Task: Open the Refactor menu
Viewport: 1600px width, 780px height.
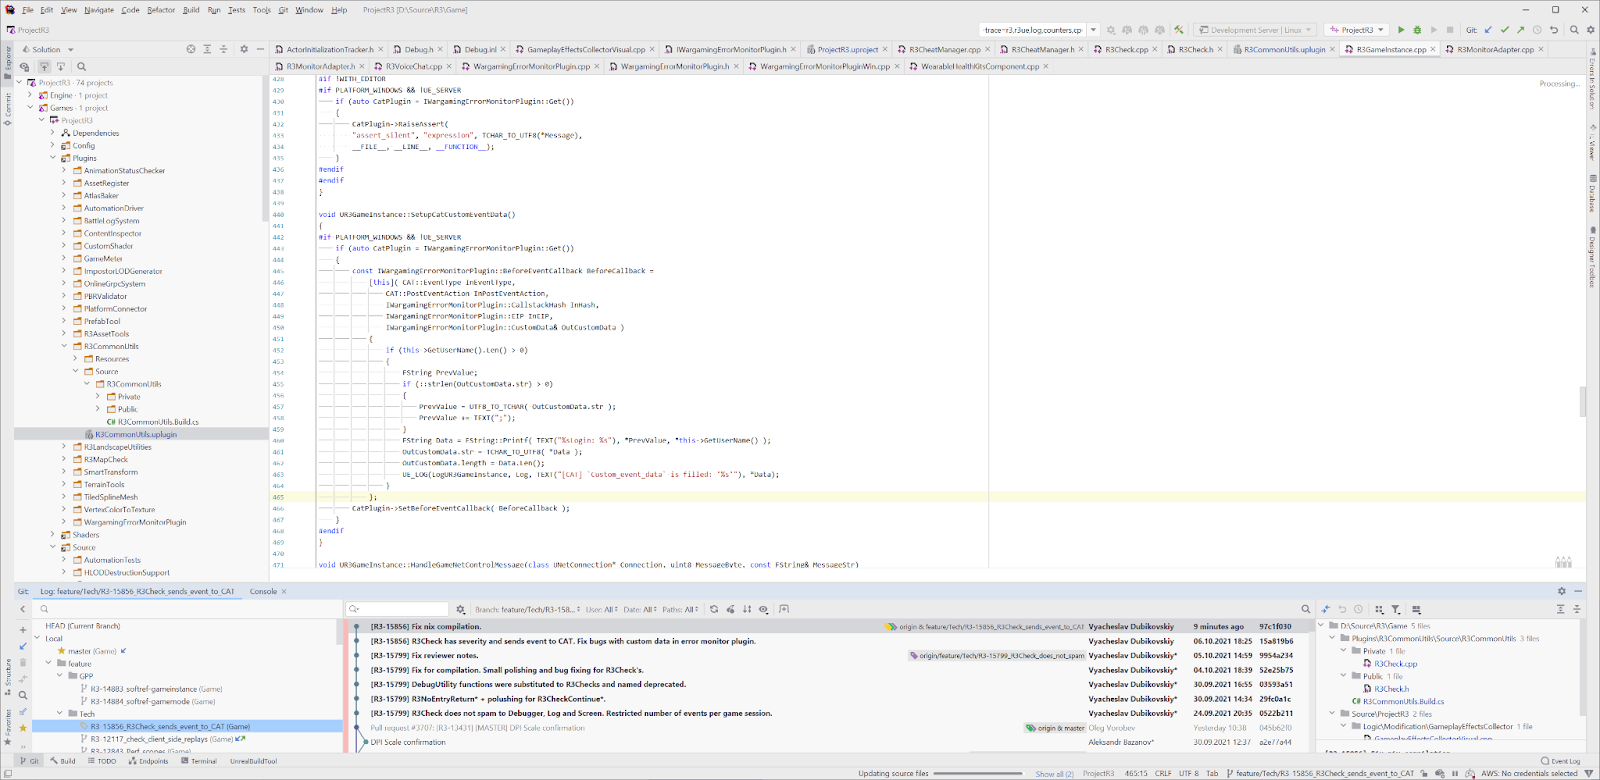Action: (161, 10)
